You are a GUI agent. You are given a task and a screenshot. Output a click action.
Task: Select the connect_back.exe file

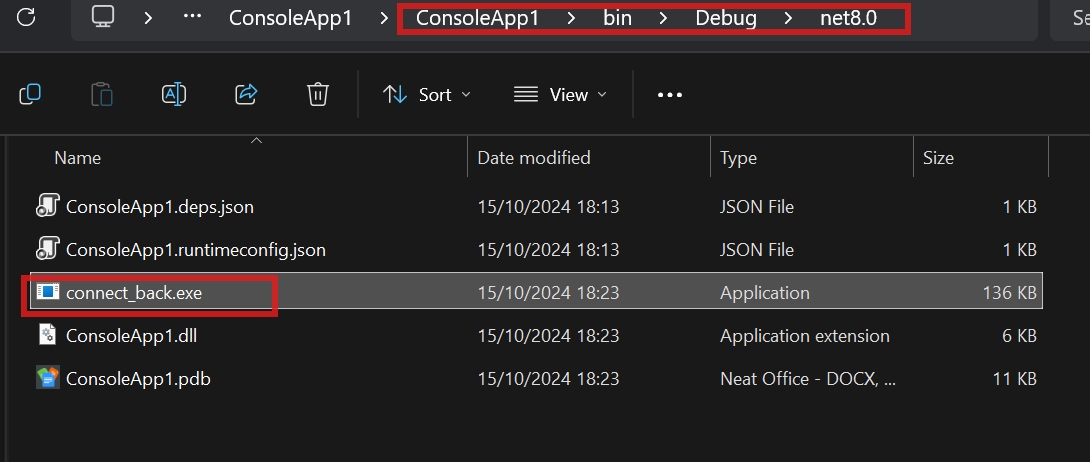pyautogui.click(x=134, y=293)
